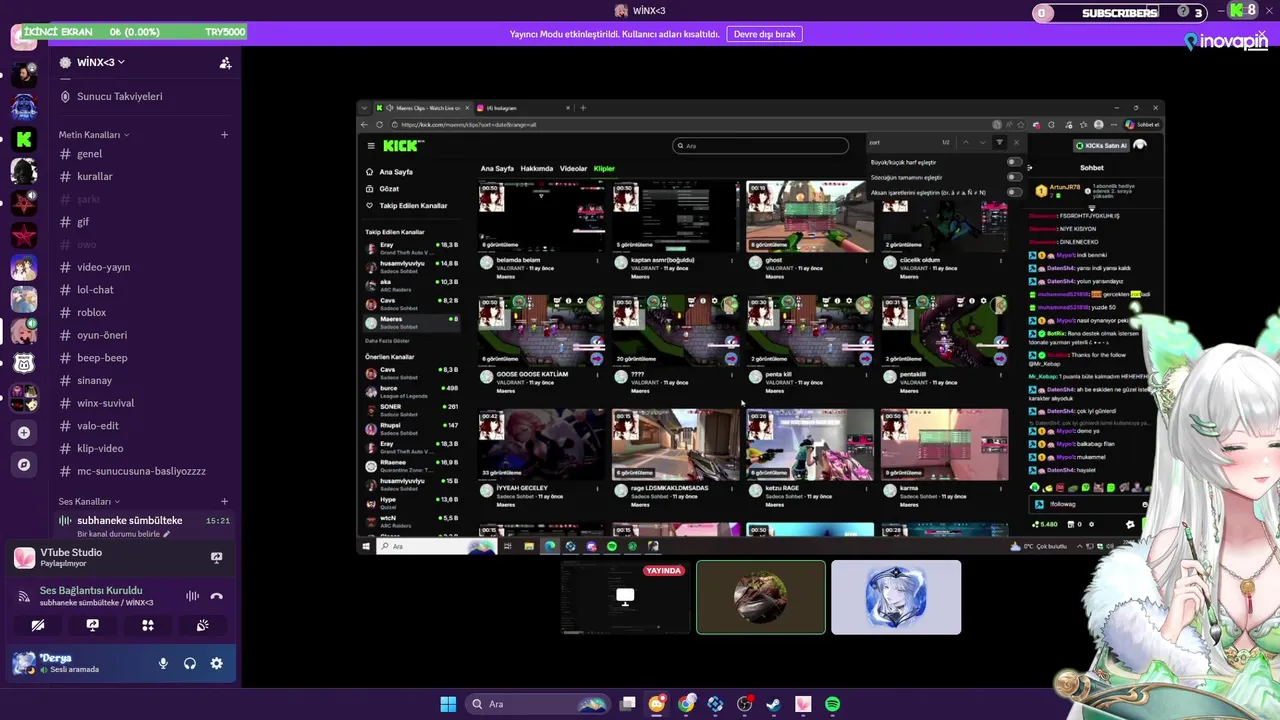Switch to Ana Sayfa tab on Kick channel
The width and height of the screenshot is (1280, 720).
coord(497,169)
